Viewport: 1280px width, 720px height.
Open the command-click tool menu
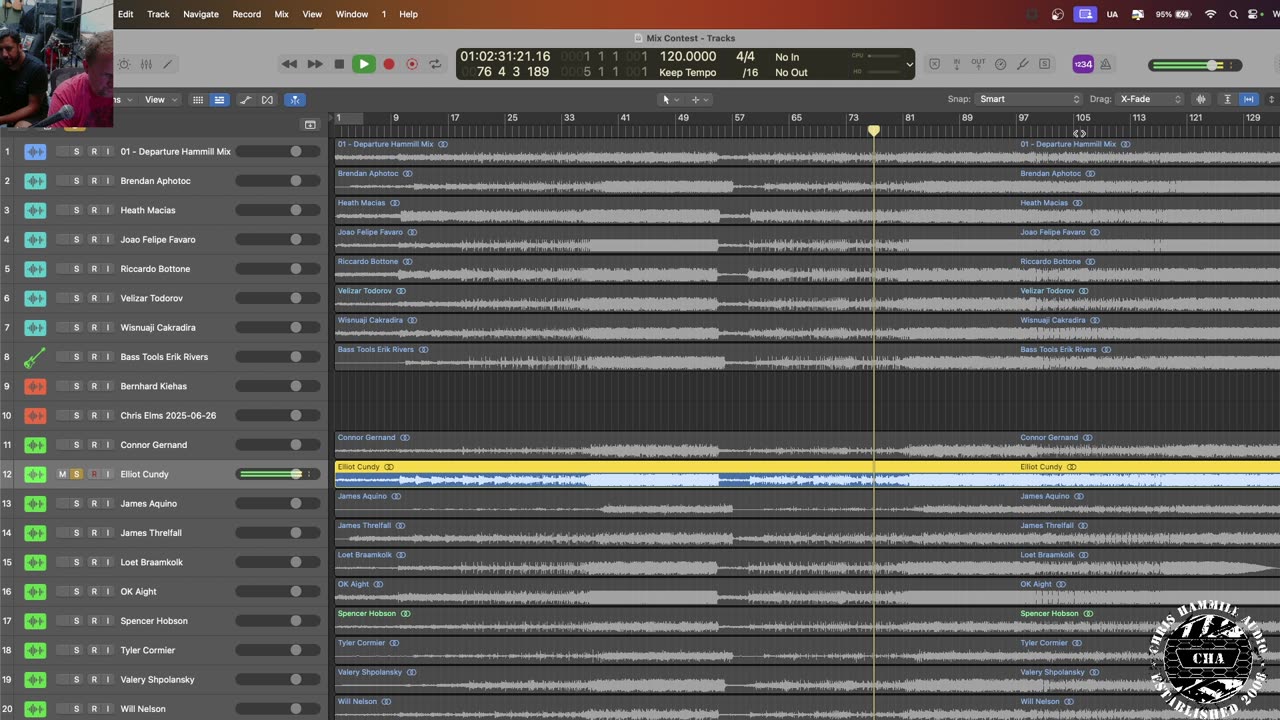pos(699,99)
